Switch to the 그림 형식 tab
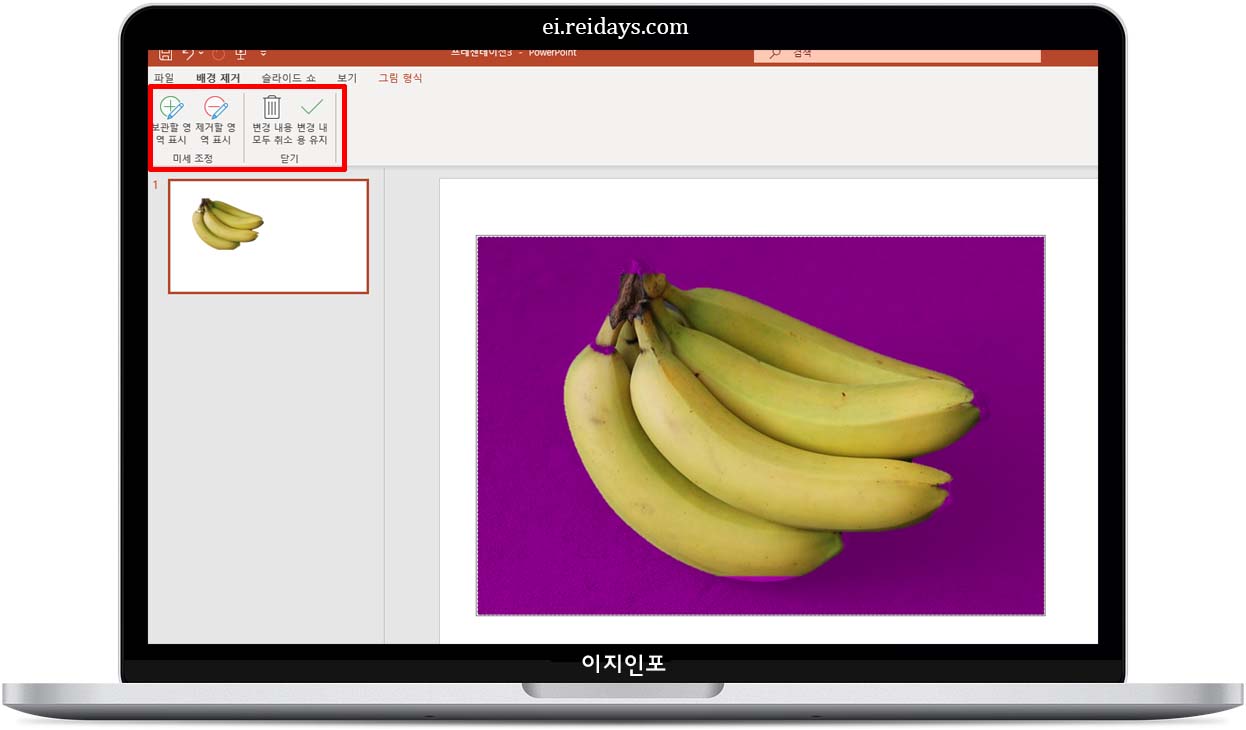1246x730 pixels. click(399, 77)
